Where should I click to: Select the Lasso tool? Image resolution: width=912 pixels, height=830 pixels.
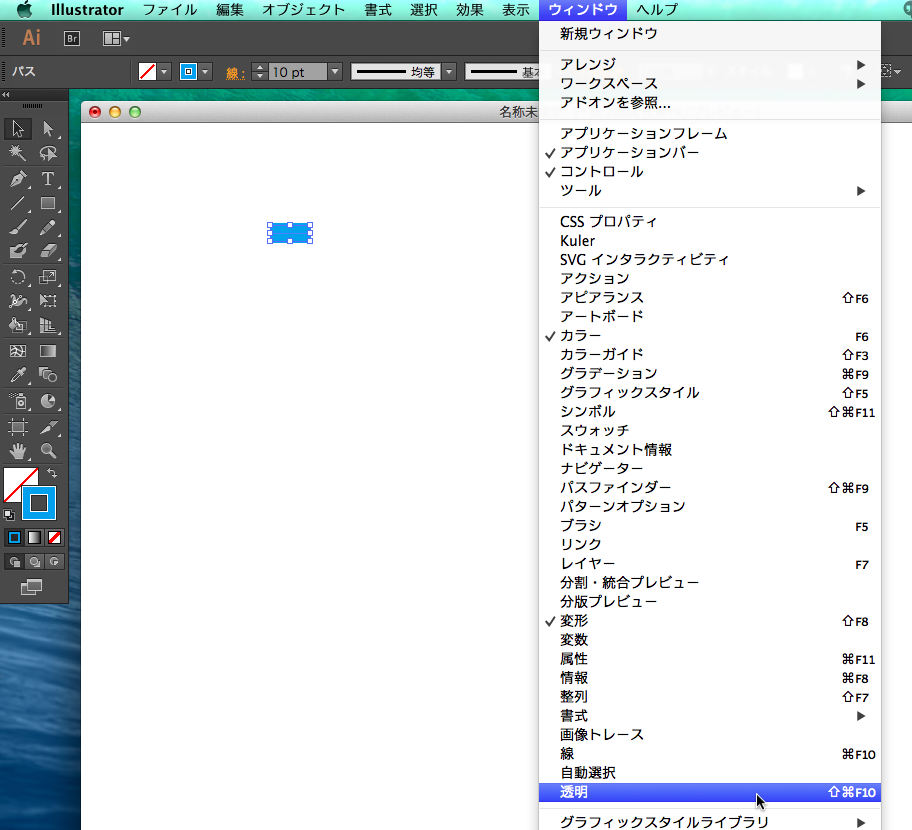click(48, 153)
